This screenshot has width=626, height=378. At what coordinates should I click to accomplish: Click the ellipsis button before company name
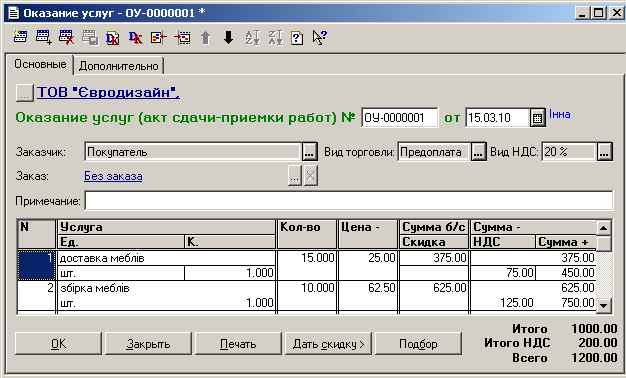tap(24, 93)
